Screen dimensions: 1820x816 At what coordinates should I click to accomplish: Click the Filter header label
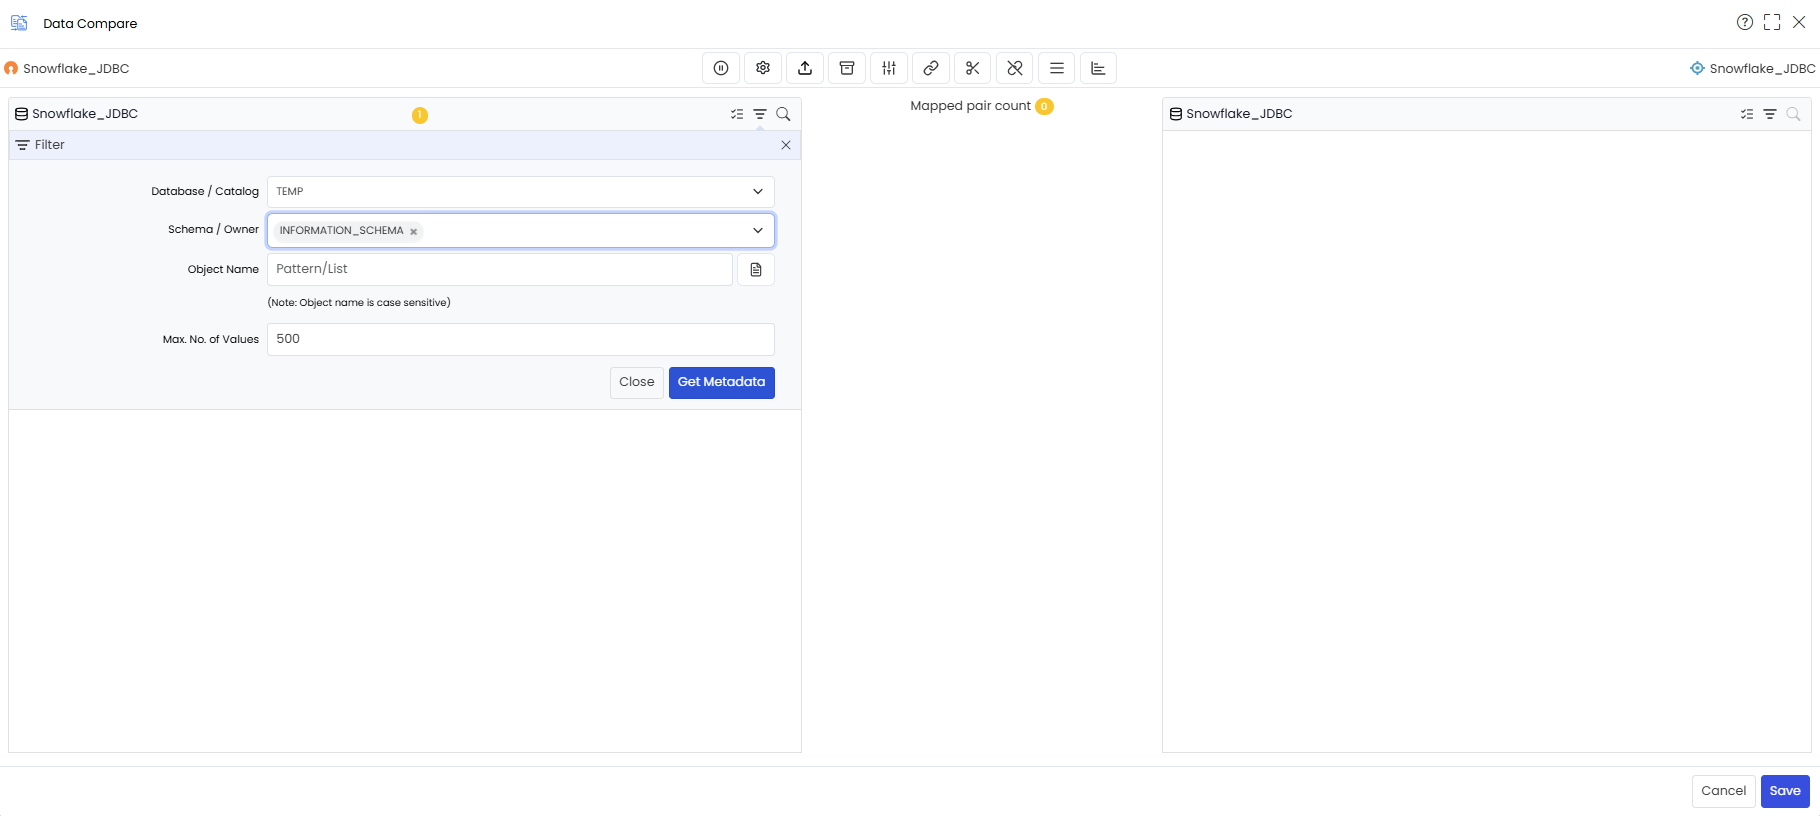pyautogui.click(x=49, y=145)
